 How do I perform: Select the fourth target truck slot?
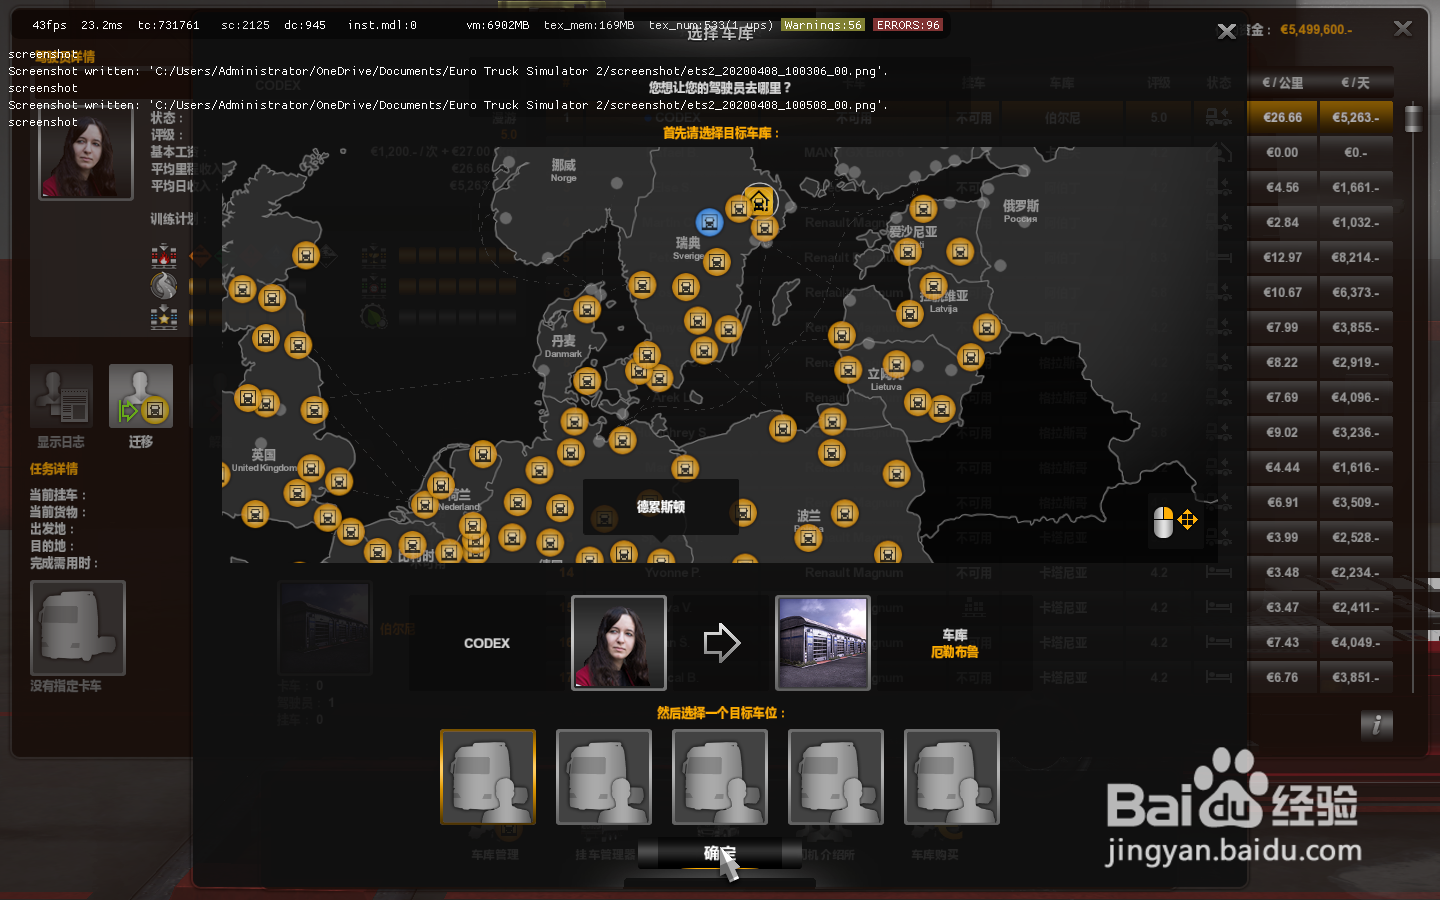(x=836, y=777)
